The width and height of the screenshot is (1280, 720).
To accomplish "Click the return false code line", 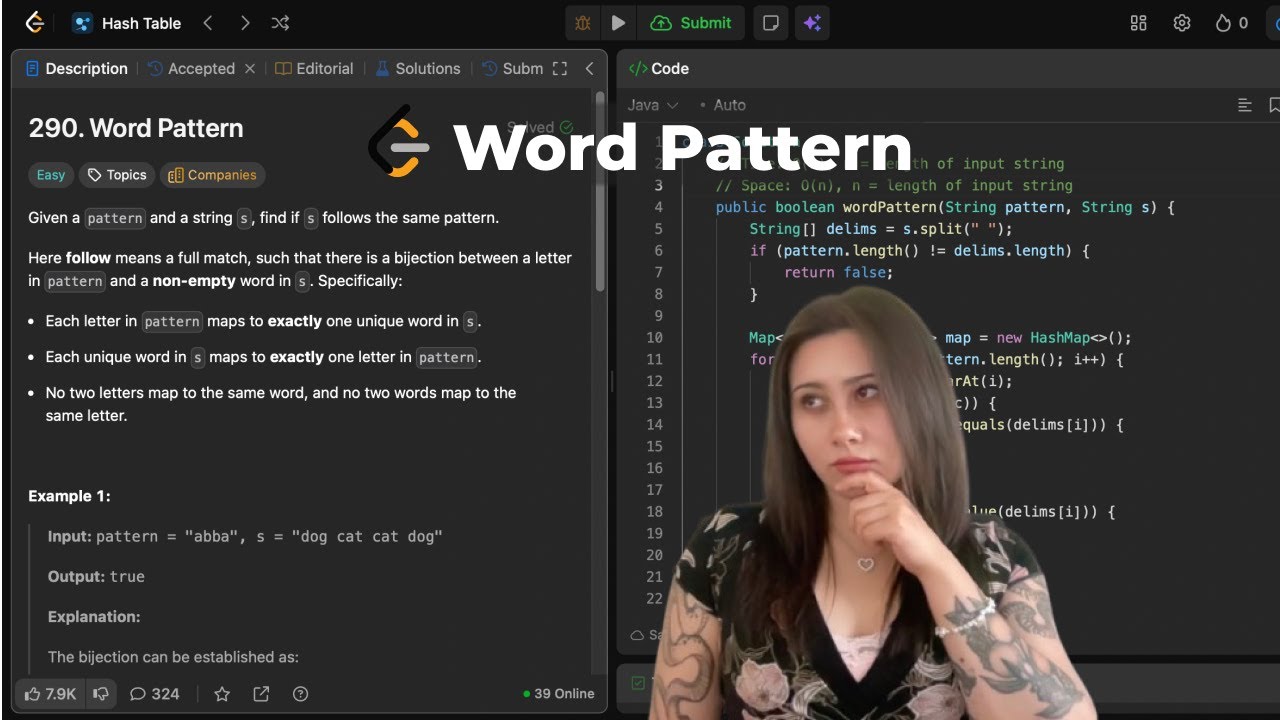I will click(838, 272).
